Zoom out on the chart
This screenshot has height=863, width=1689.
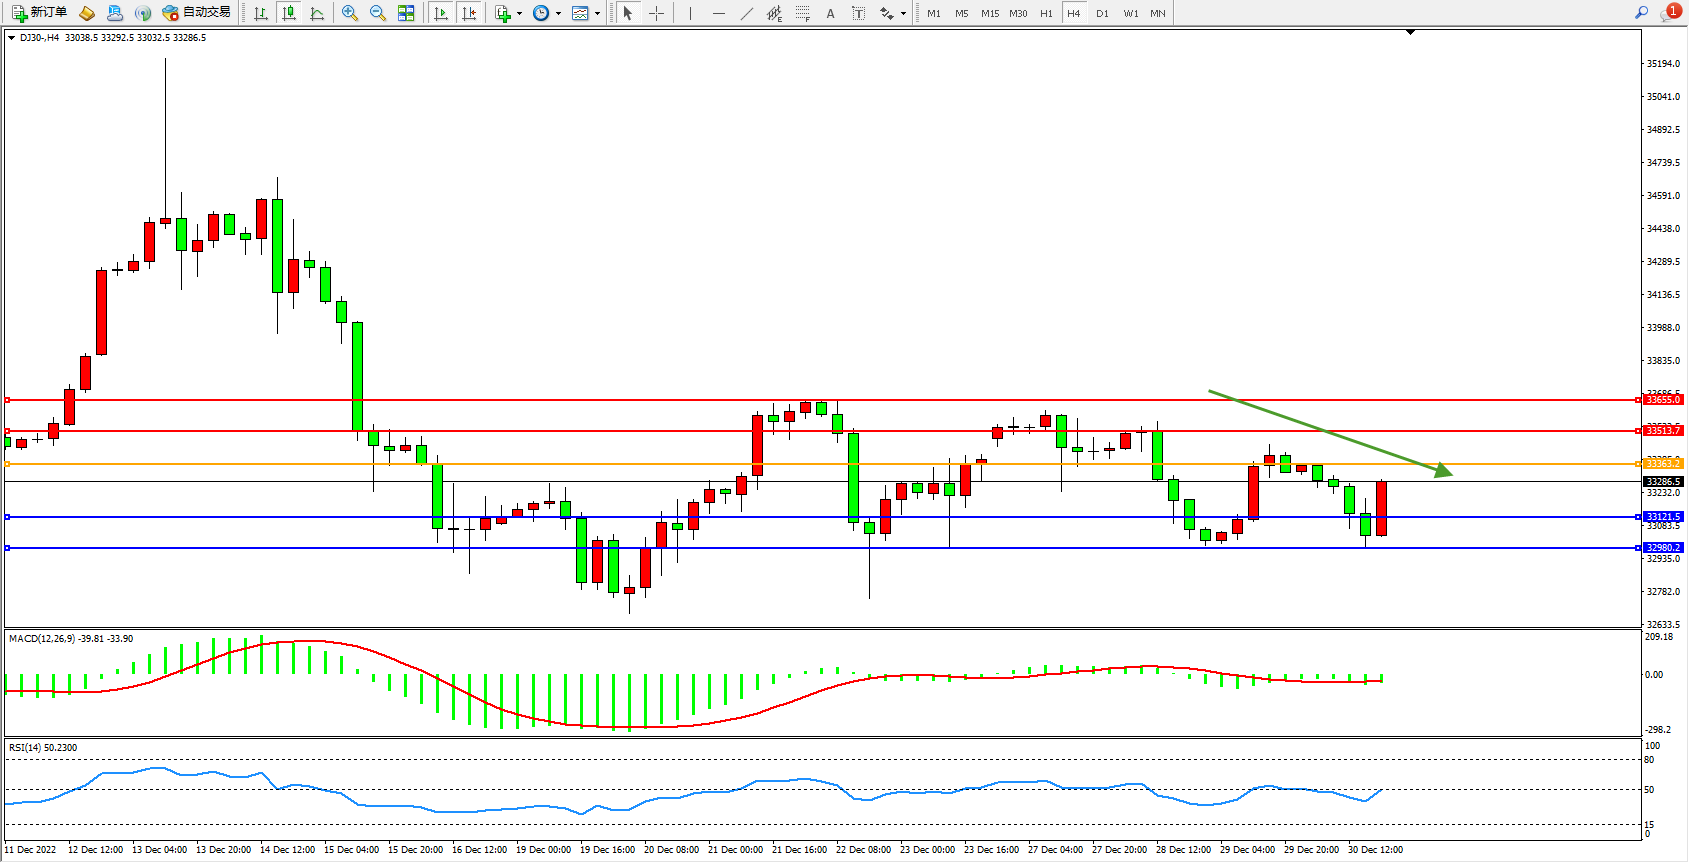[377, 13]
